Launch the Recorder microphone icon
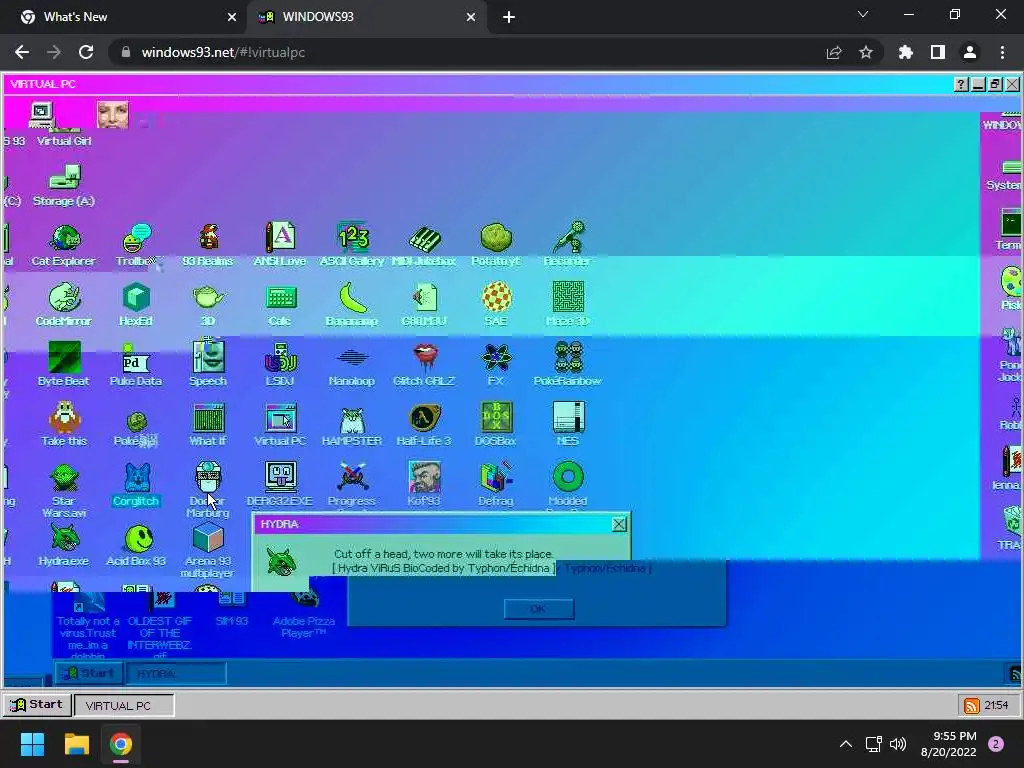1024x768 pixels. 568,246
